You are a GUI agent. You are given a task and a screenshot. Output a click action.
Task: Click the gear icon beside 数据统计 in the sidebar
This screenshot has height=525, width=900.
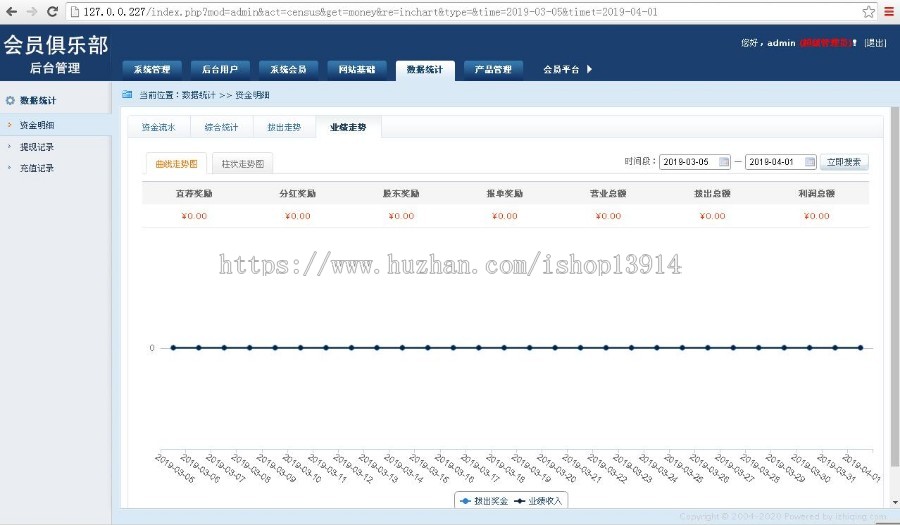[x=10, y=100]
